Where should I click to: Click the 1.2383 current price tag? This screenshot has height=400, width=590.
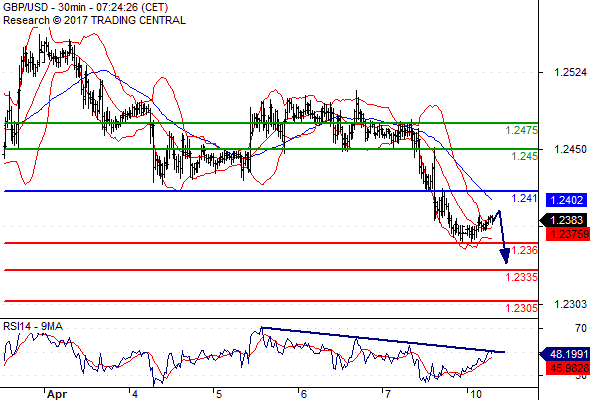coord(563,220)
